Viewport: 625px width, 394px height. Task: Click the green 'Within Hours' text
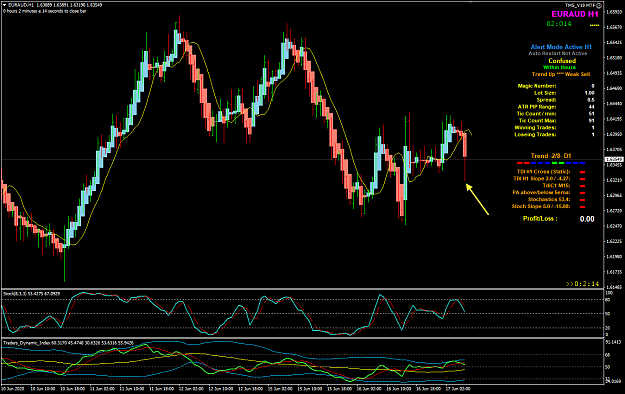559,67
